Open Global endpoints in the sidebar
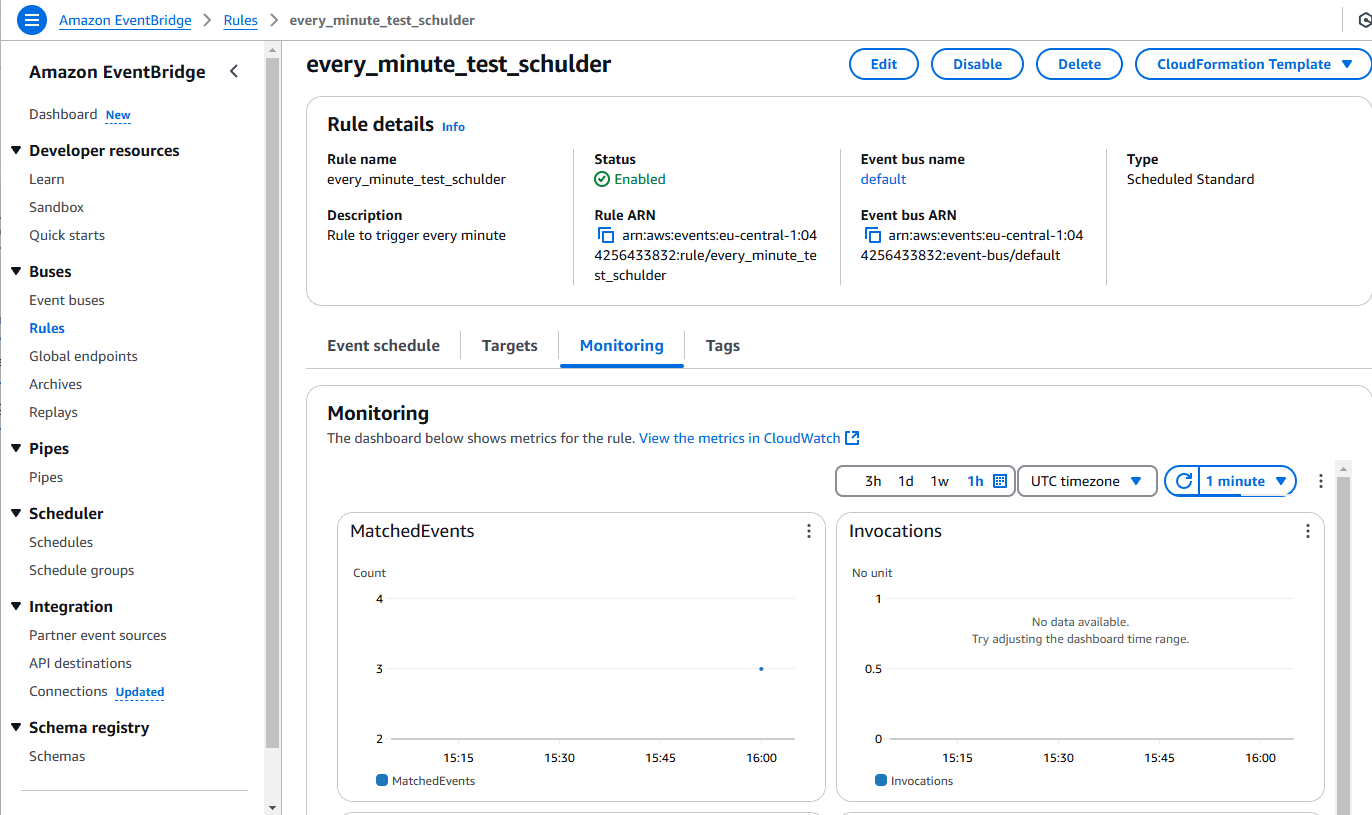This screenshot has height=815, width=1372. (84, 356)
